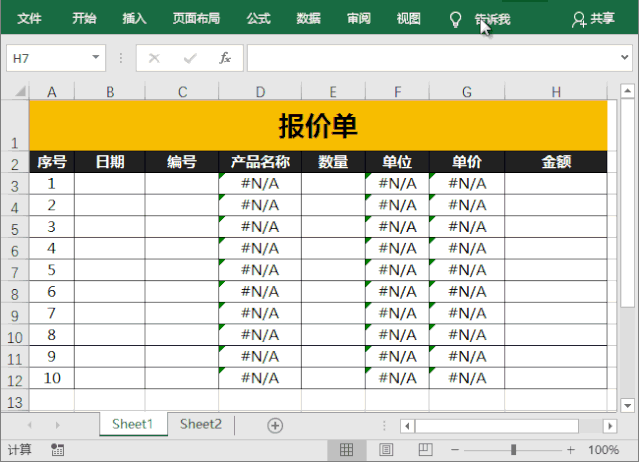Click the 共享 share button

click(593, 19)
